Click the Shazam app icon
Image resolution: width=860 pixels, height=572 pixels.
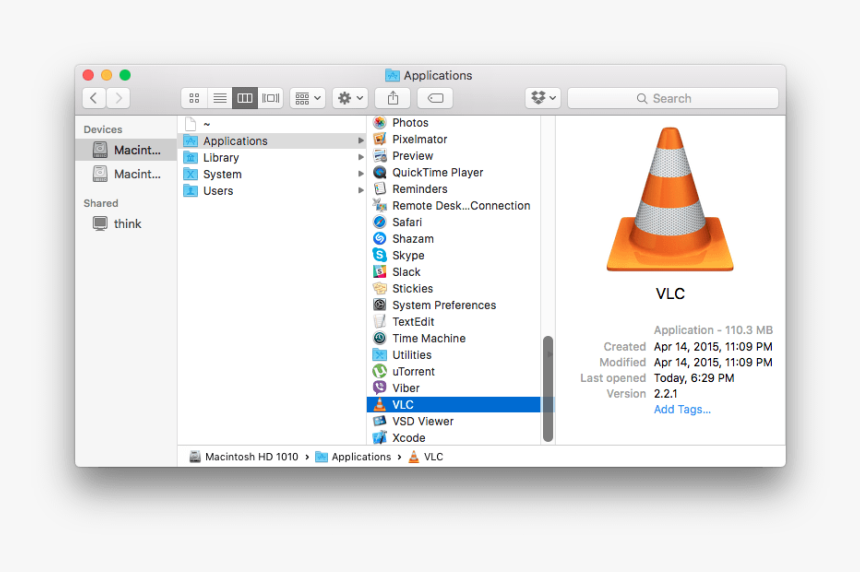[380, 239]
